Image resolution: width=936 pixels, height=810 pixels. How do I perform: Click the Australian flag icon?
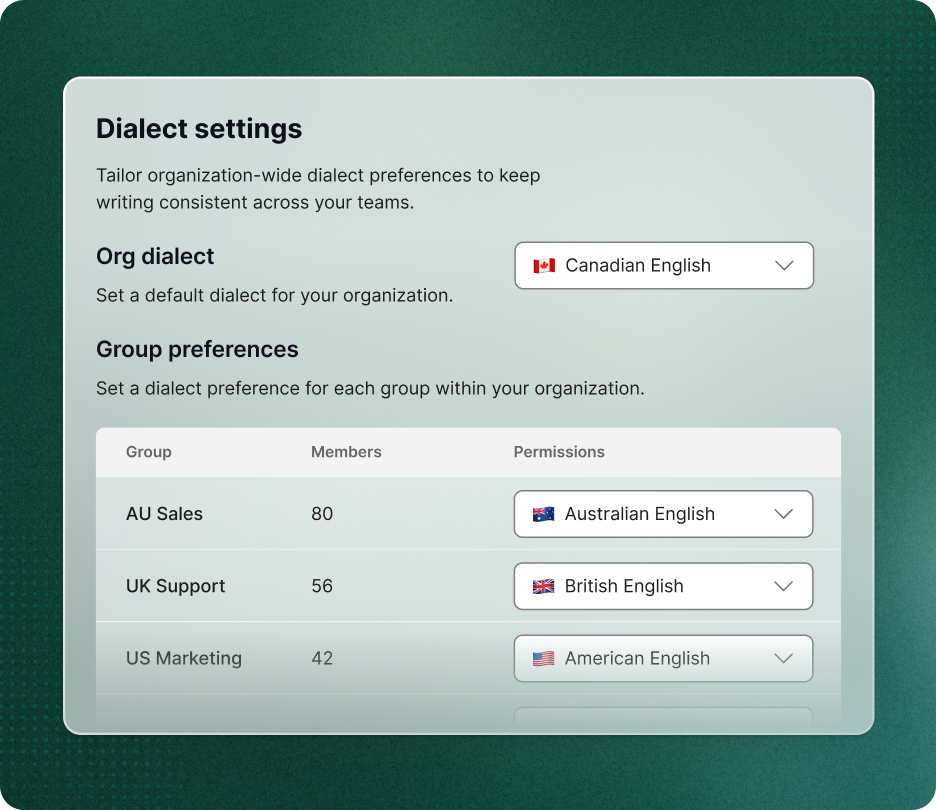542,513
